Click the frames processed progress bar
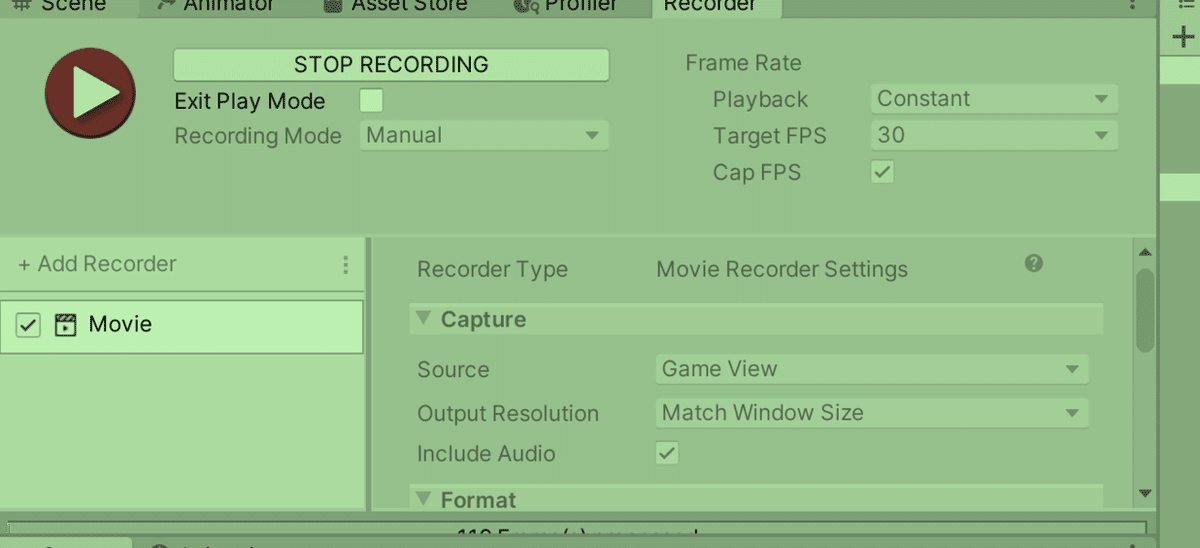This screenshot has width=1200, height=548. pyautogui.click(x=577, y=530)
